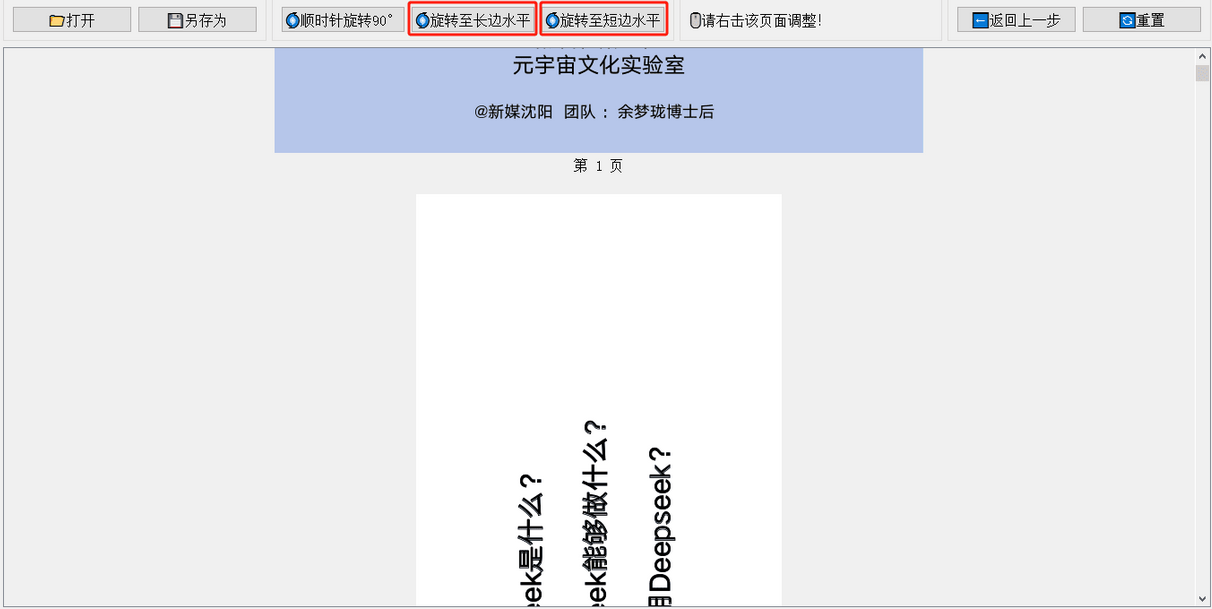Click the scroll-down arrow of the vertical scrollbar
This screenshot has width=1212, height=609.
point(1202,598)
